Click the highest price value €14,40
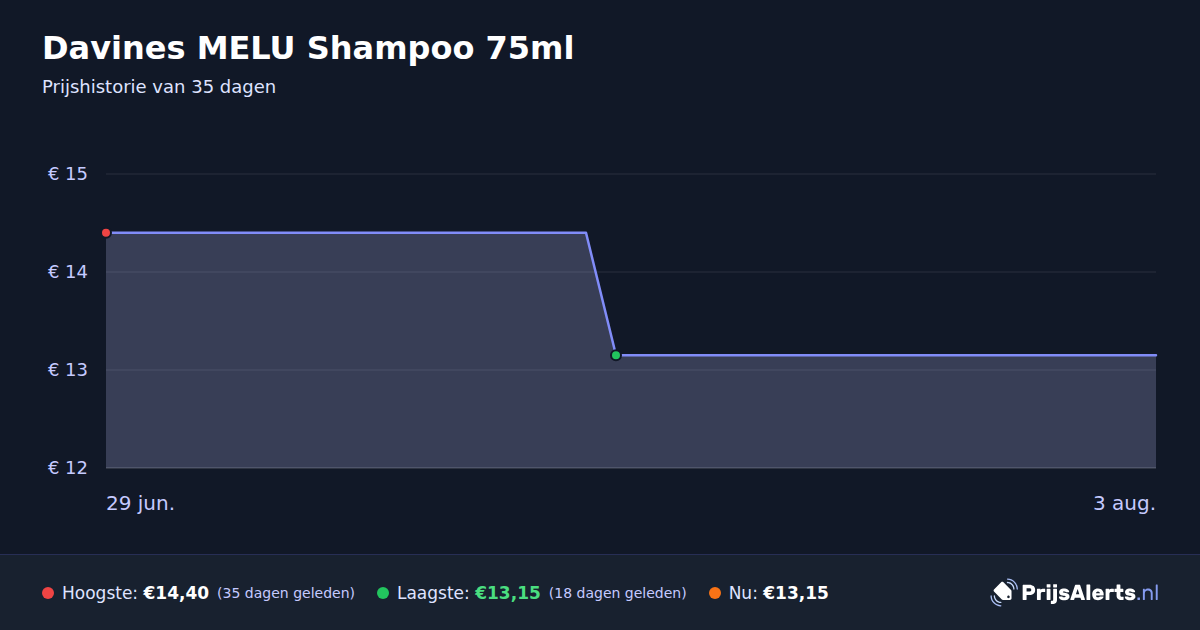Screen dimensions: 1200x630 click(176, 593)
